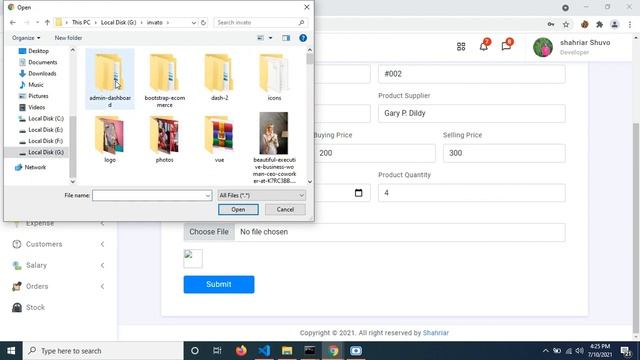Image resolution: width=640 pixels, height=360 pixels.
Task: Select the photos folder
Action: [164, 139]
